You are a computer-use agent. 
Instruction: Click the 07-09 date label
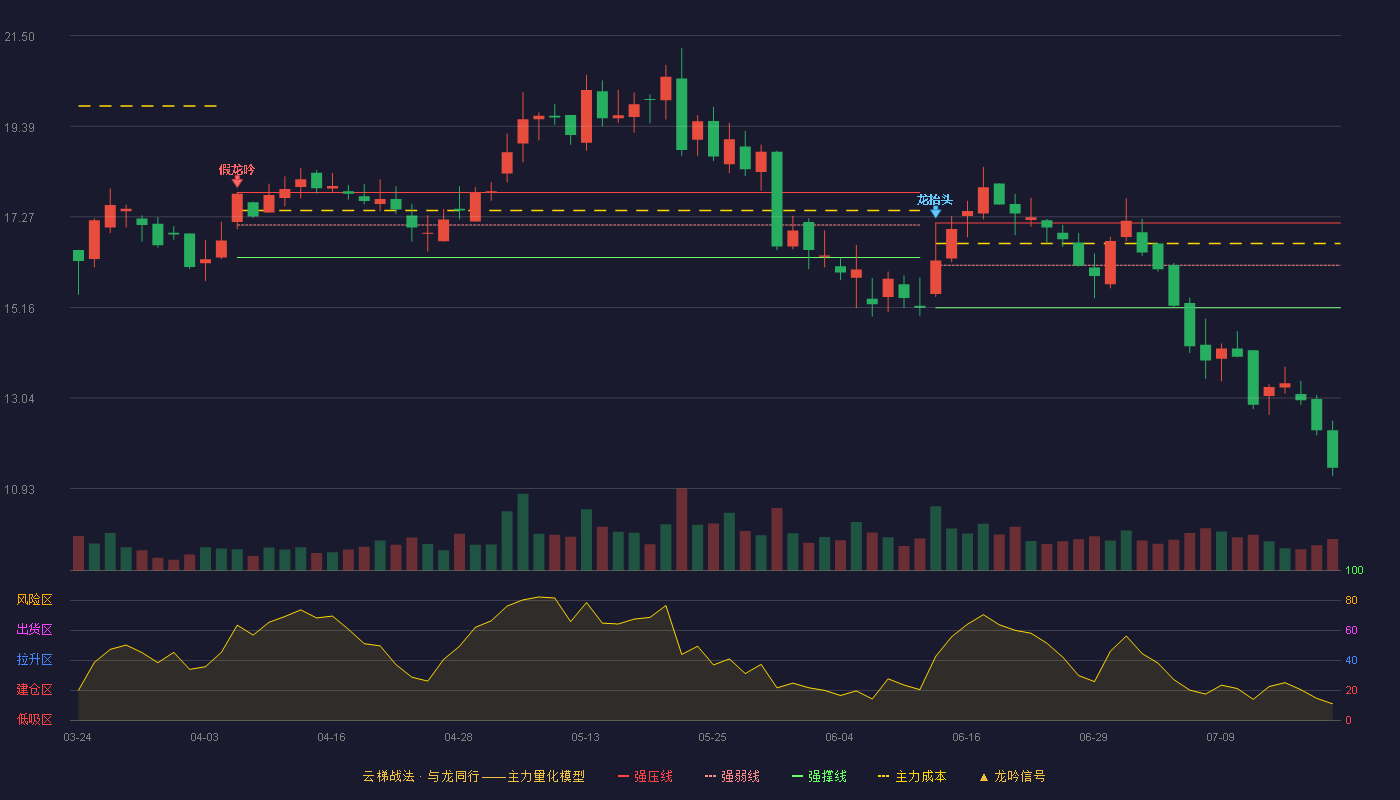coord(1220,737)
